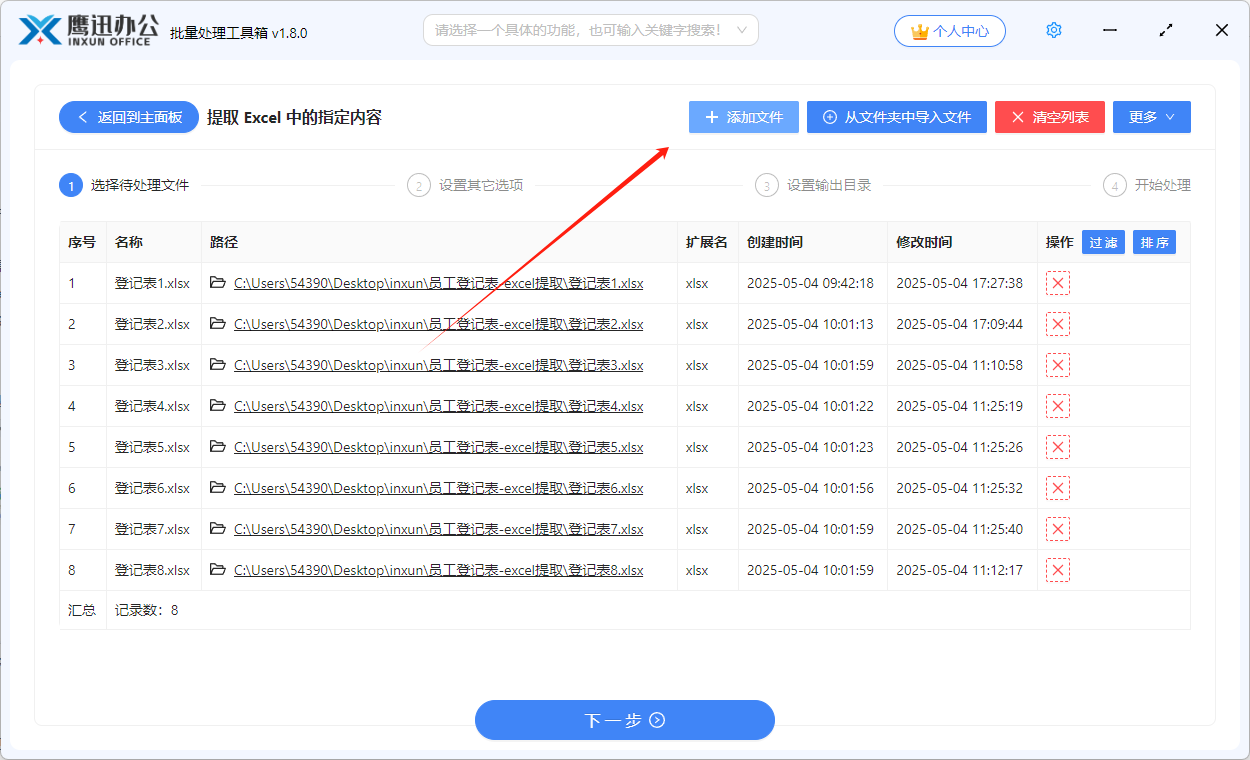Open path link for 登记表4.xlsx
1250x760 pixels.
pos(438,406)
